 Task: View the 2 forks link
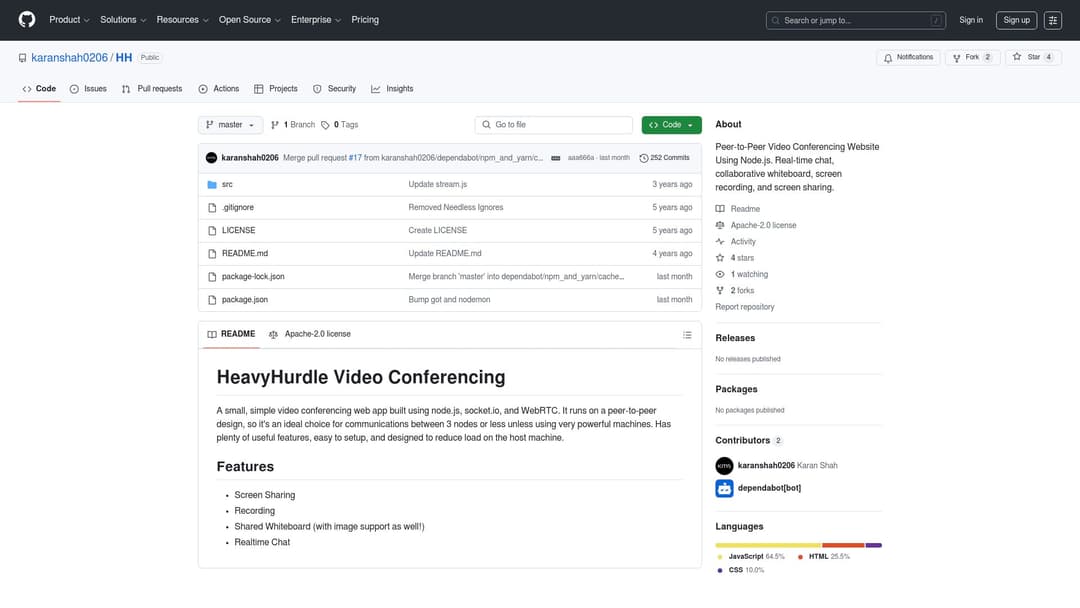(742, 291)
